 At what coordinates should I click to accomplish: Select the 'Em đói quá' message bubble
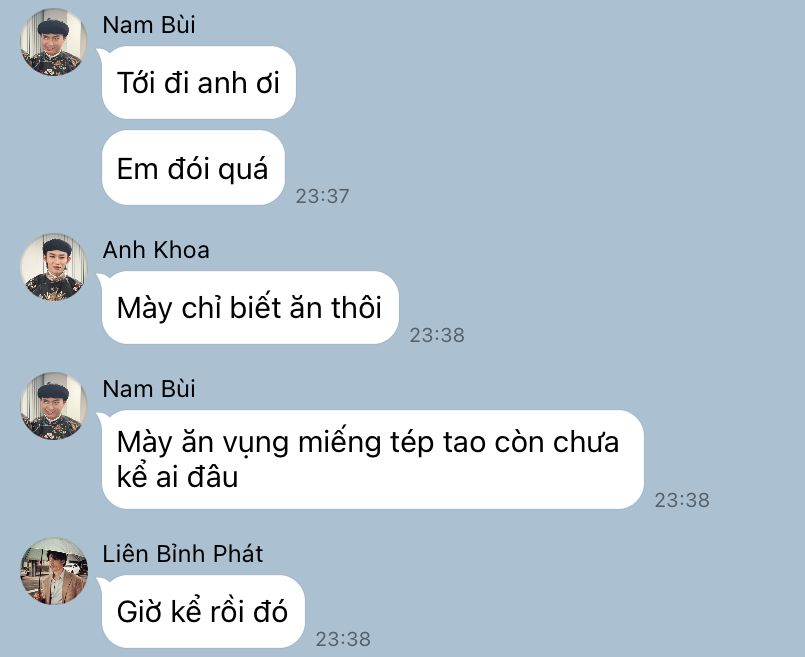(193, 168)
